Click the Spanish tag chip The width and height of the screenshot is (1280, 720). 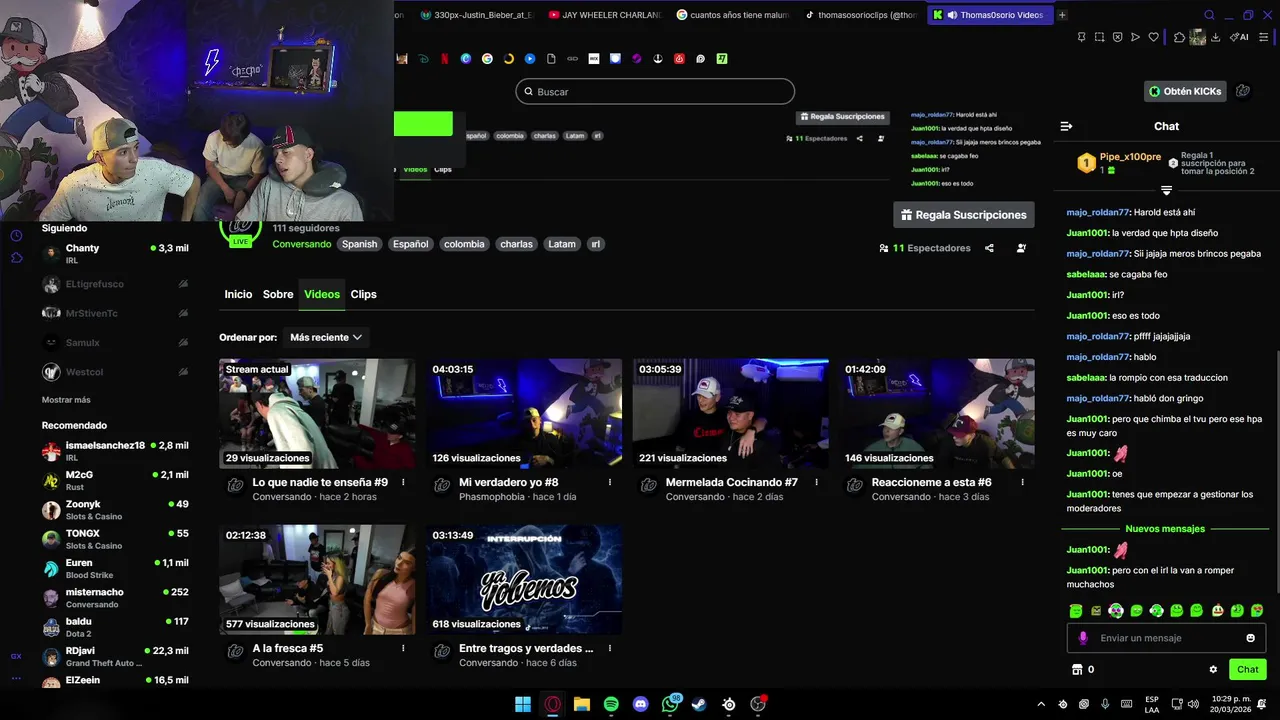(x=359, y=244)
